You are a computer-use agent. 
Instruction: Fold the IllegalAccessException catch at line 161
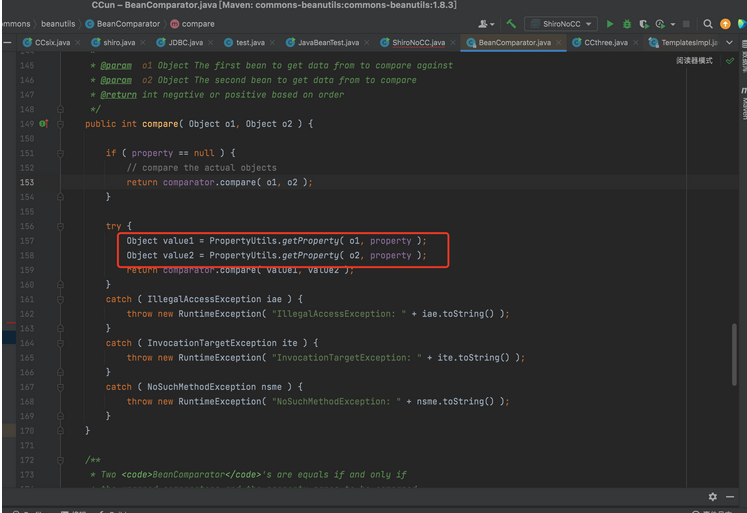click(61, 300)
